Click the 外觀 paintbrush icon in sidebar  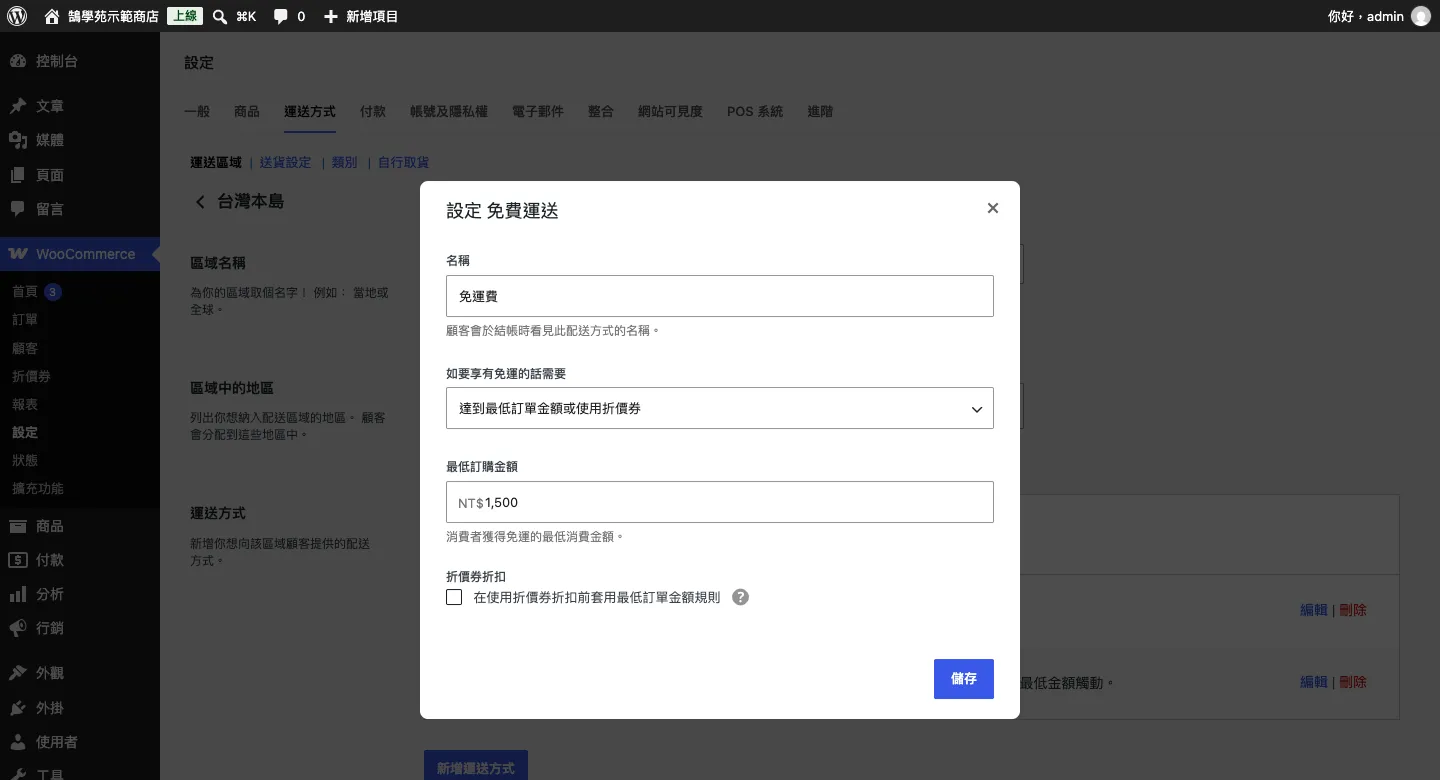(18, 673)
